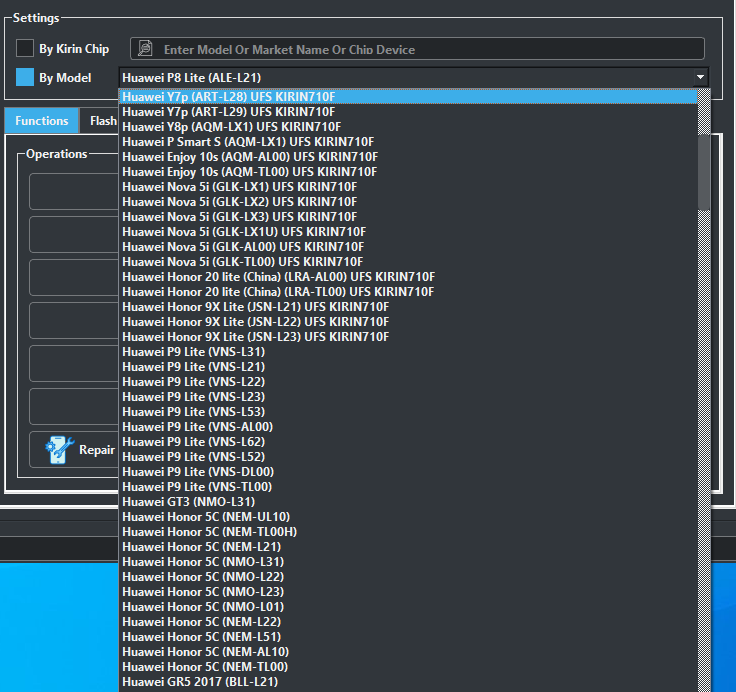Choose Huawei P9 Lite (VNS-L52)

[x=408, y=457]
